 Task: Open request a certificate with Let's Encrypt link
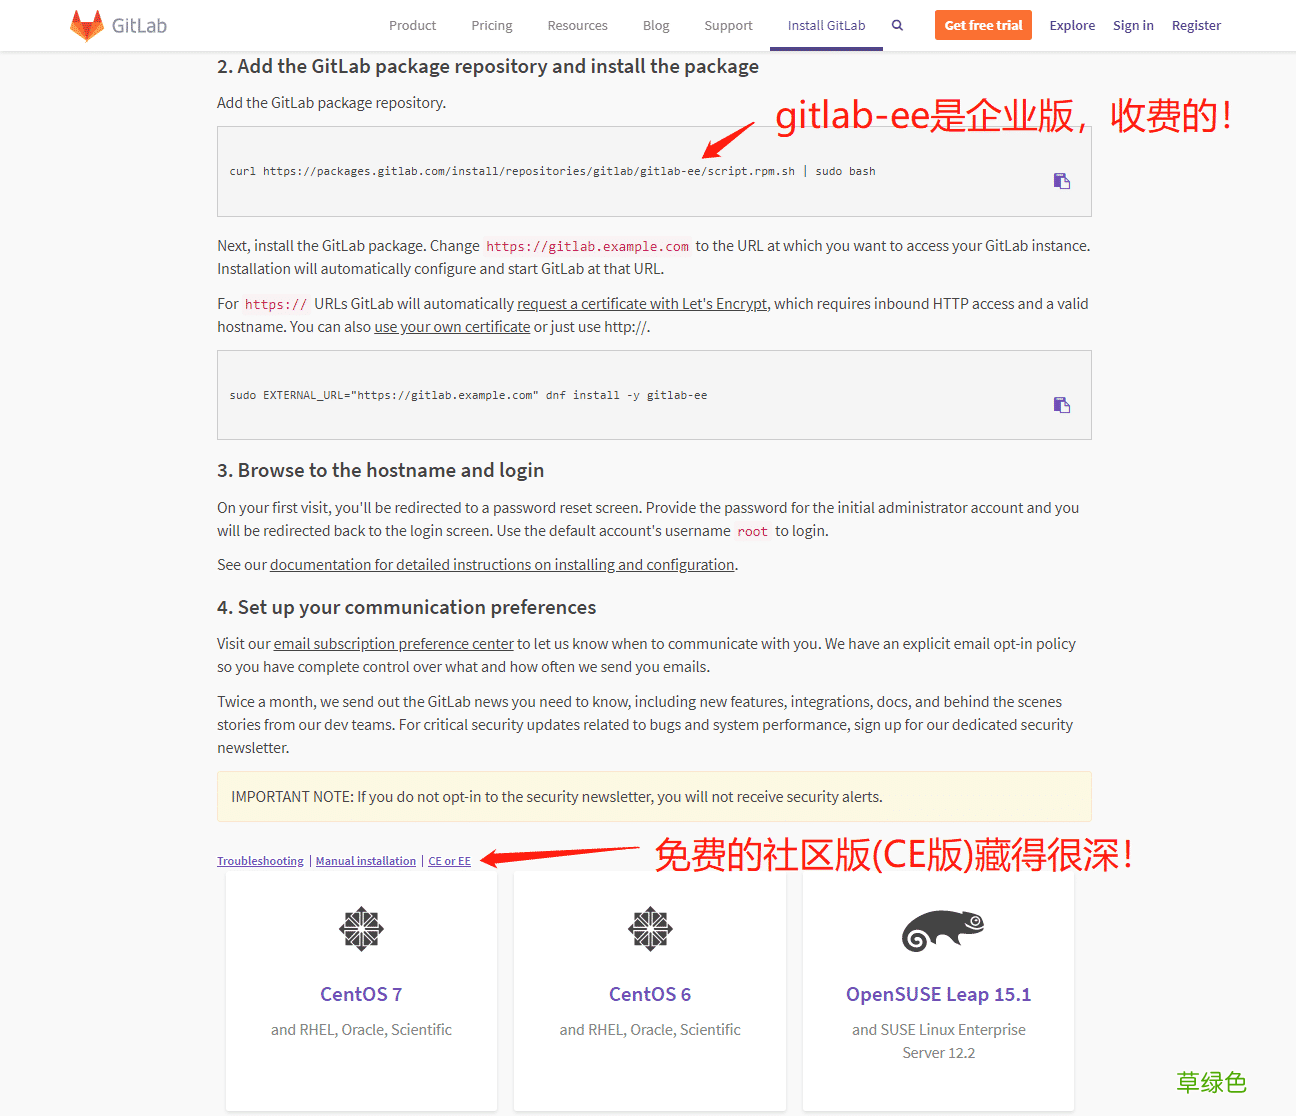(642, 304)
